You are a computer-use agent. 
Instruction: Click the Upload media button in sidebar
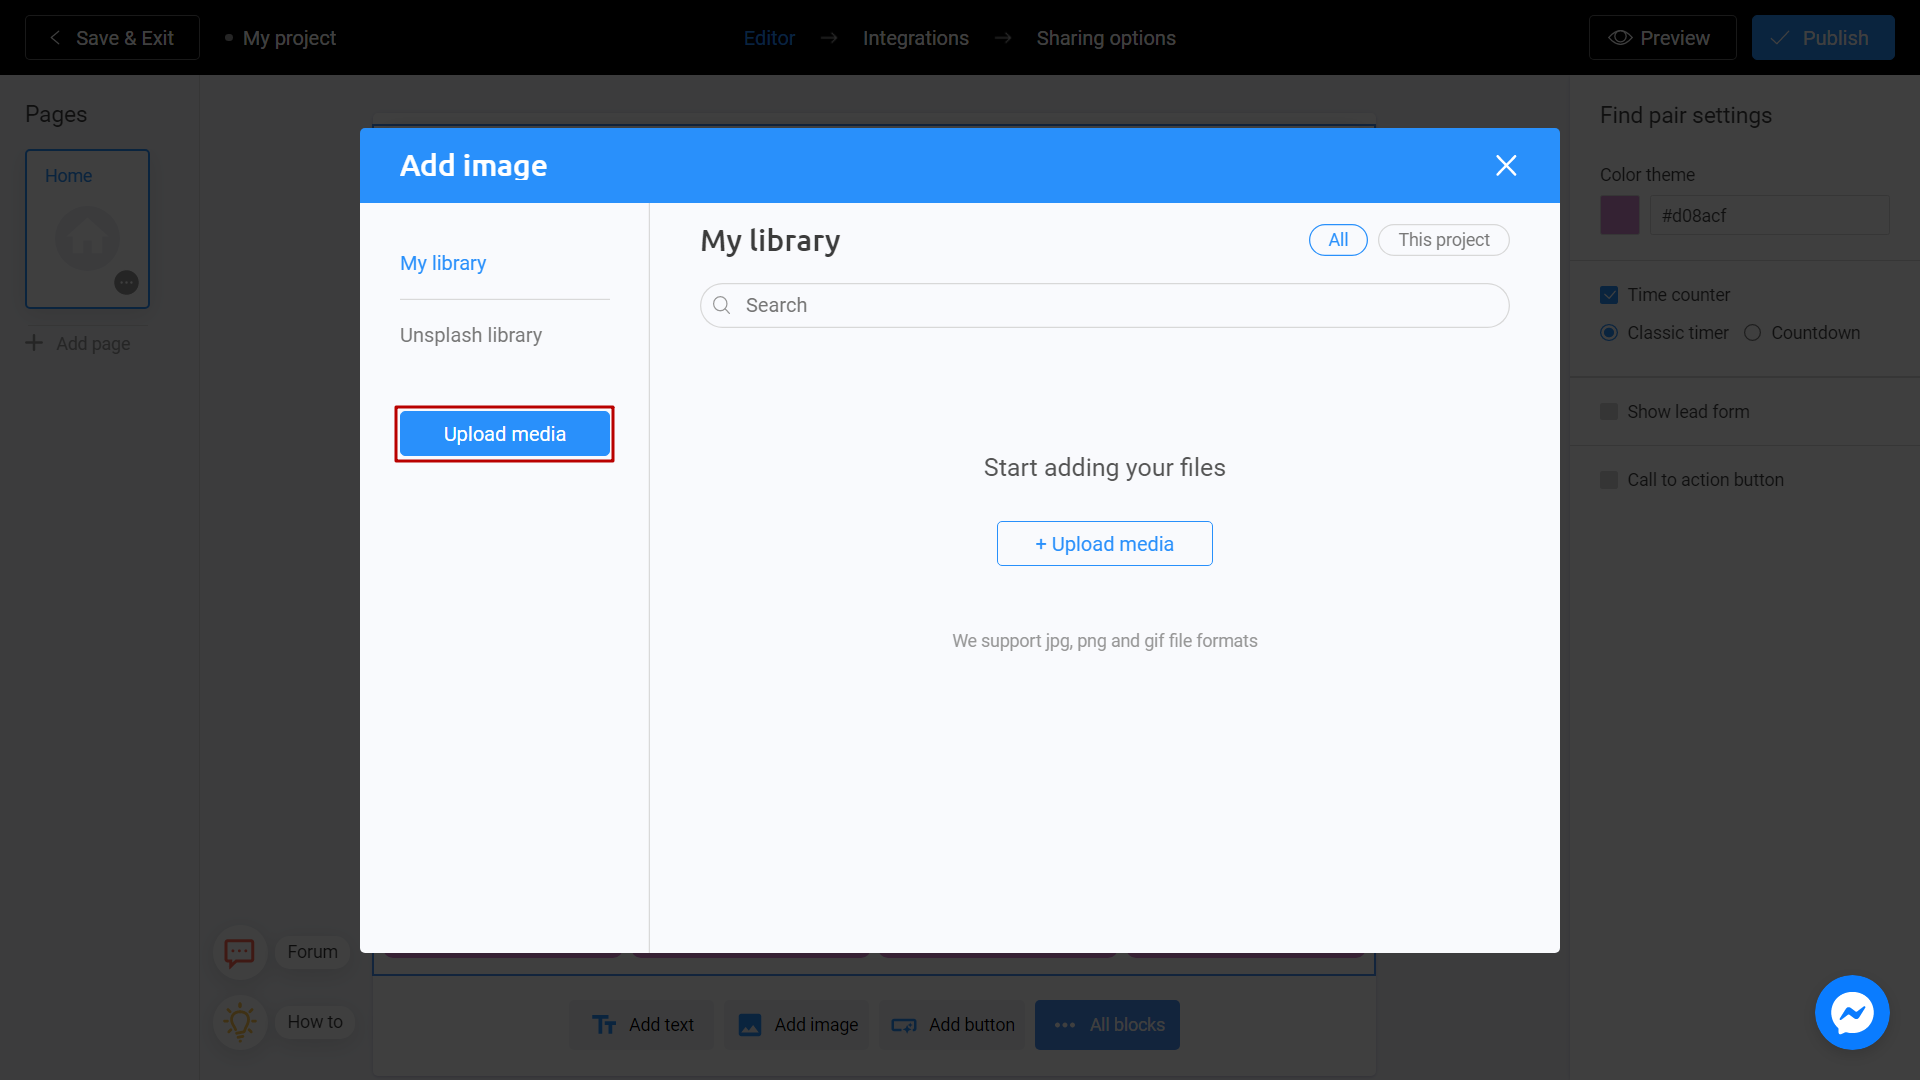coord(504,433)
